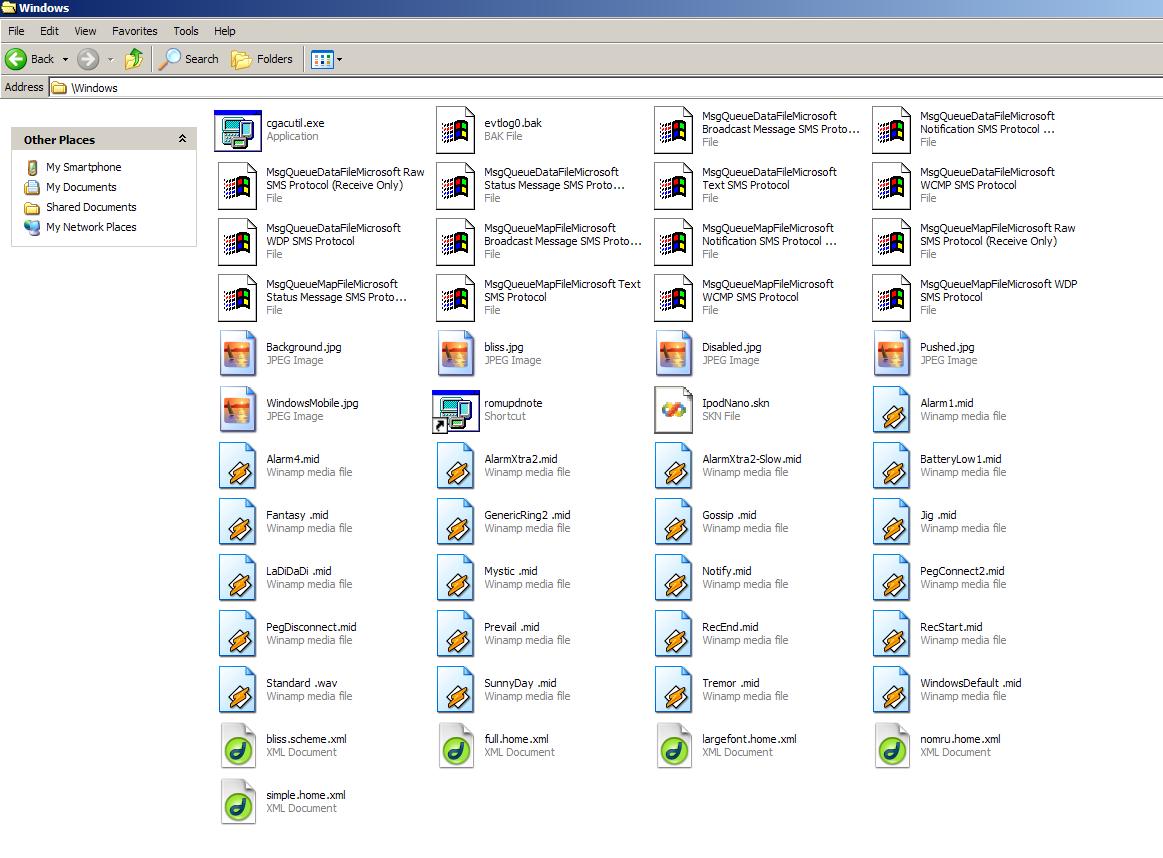Image resolution: width=1163 pixels, height=858 pixels.
Task: Select the AlarmXtra2.mid file name
Action: click(x=521, y=460)
